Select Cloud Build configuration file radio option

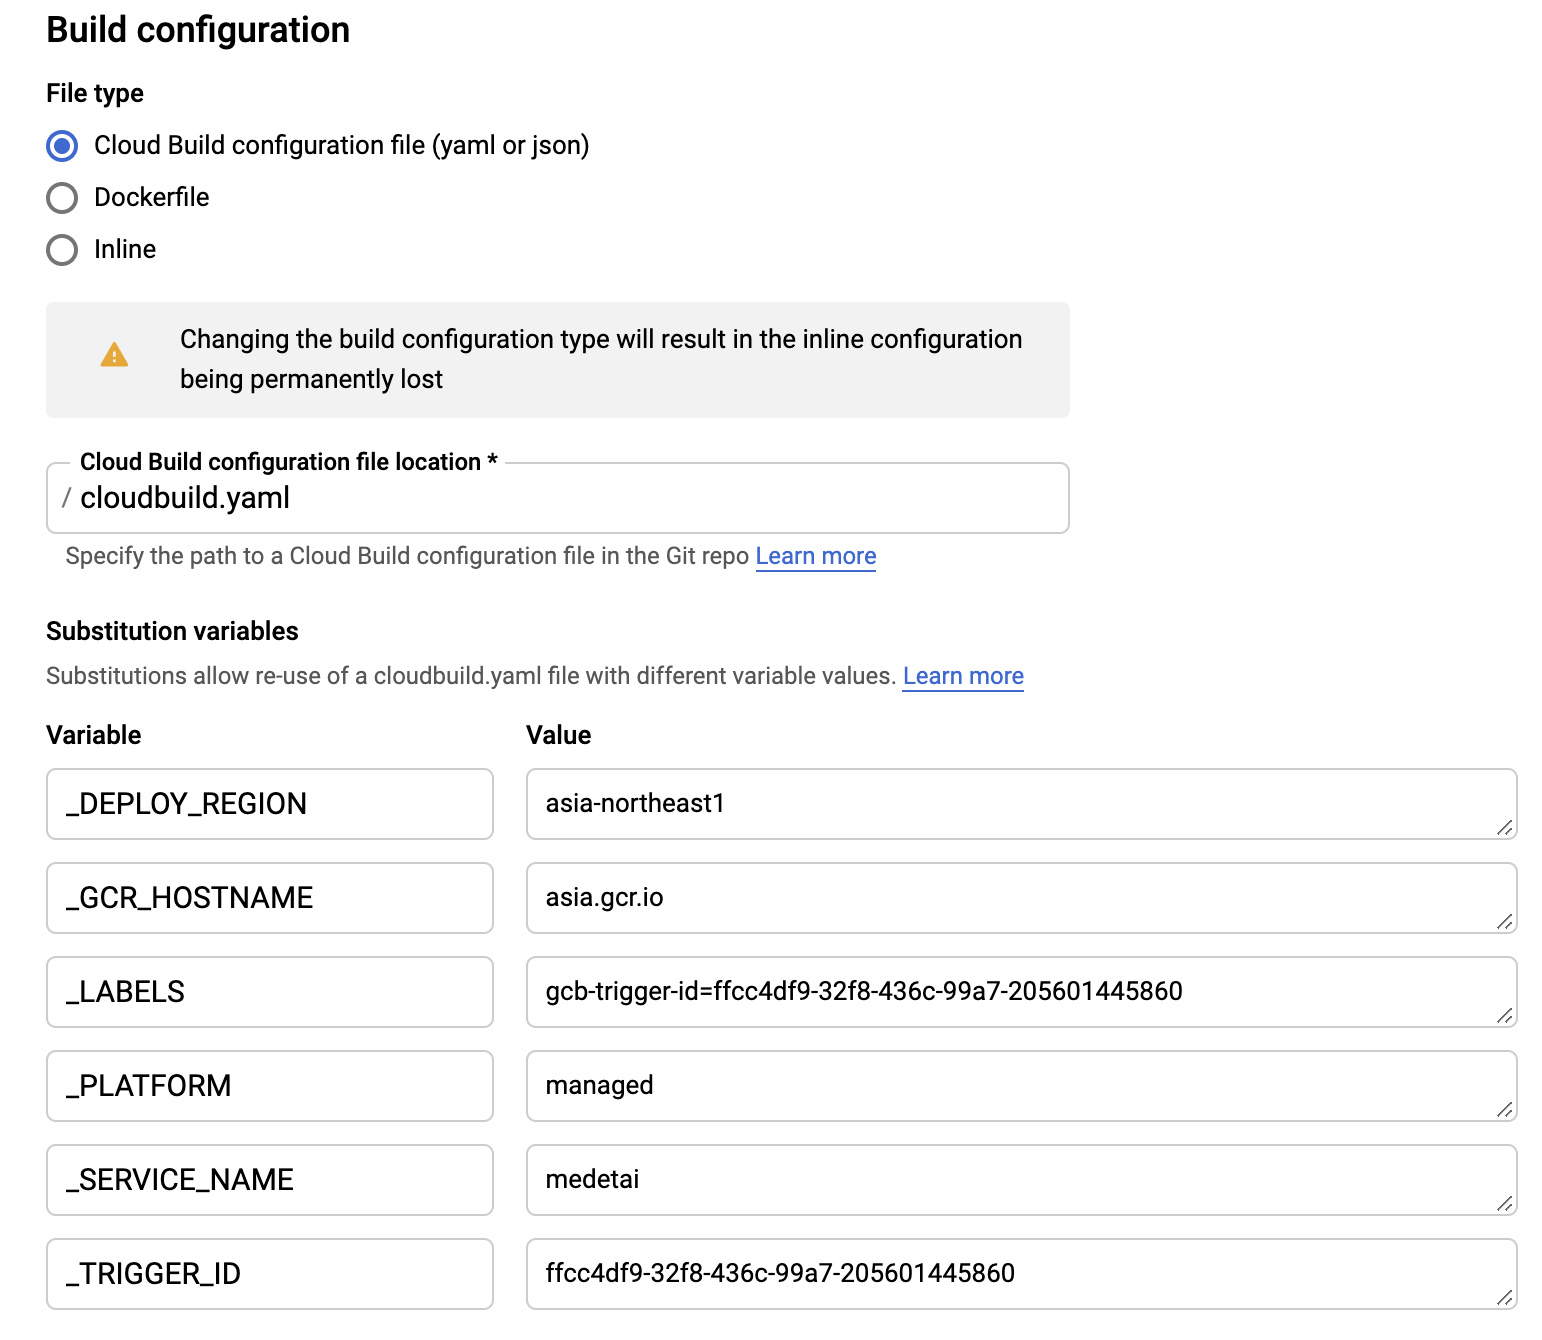[x=62, y=146]
